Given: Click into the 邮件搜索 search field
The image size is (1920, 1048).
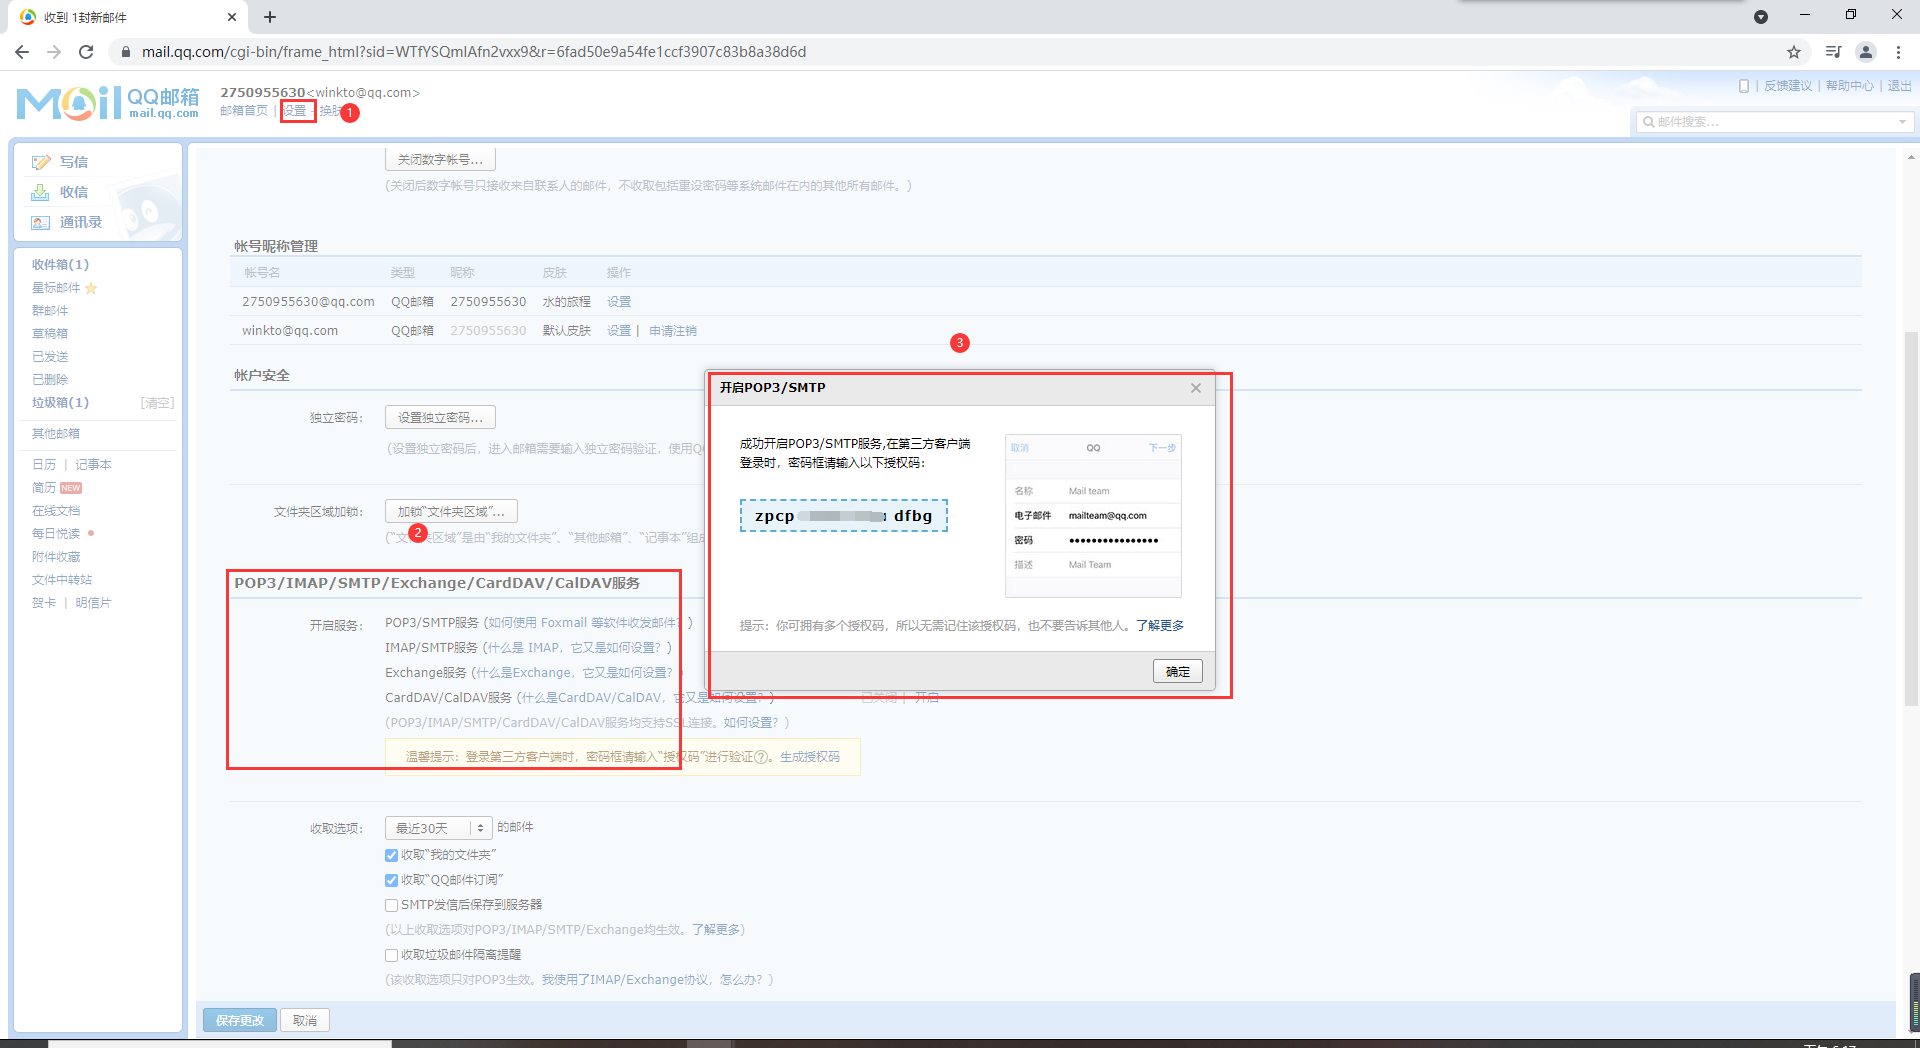Looking at the screenshot, I should tap(1773, 122).
